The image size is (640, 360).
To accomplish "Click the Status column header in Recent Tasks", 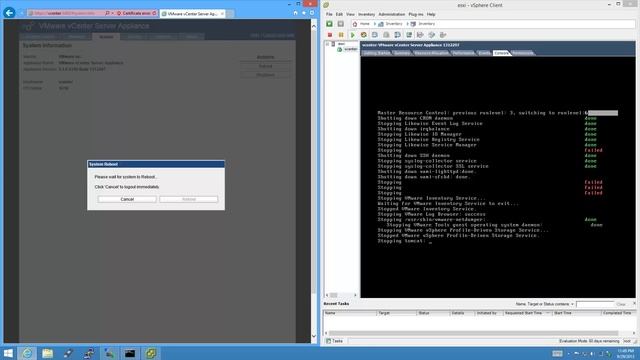I will (x=433, y=313).
